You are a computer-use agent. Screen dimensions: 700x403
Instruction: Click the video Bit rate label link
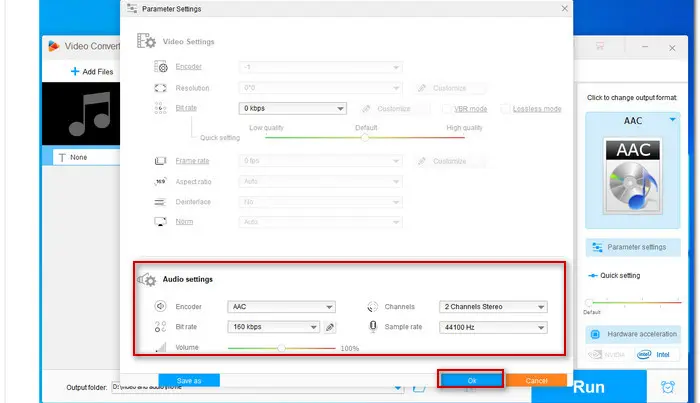click(x=186, y=108)
